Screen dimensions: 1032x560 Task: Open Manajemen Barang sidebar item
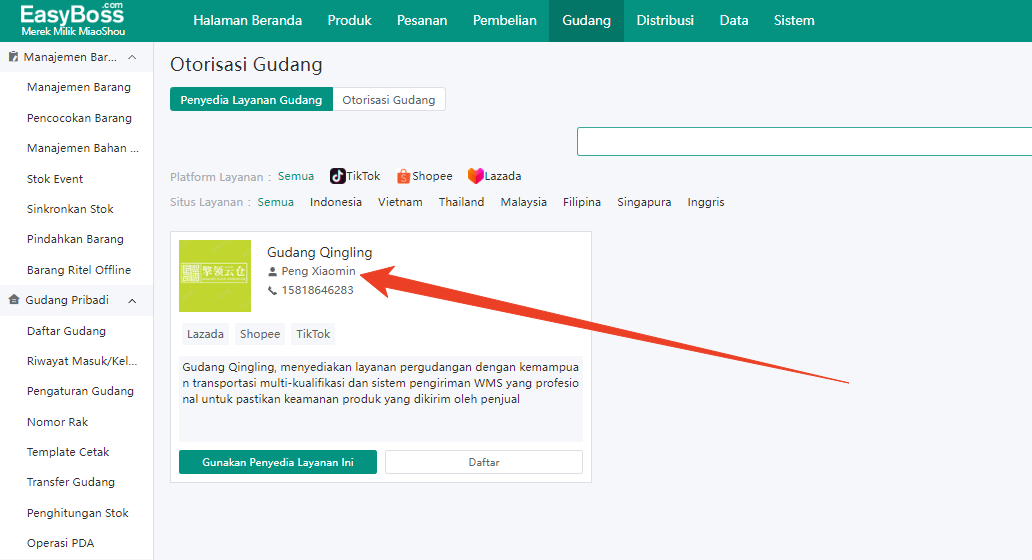(x=79, y=88)
